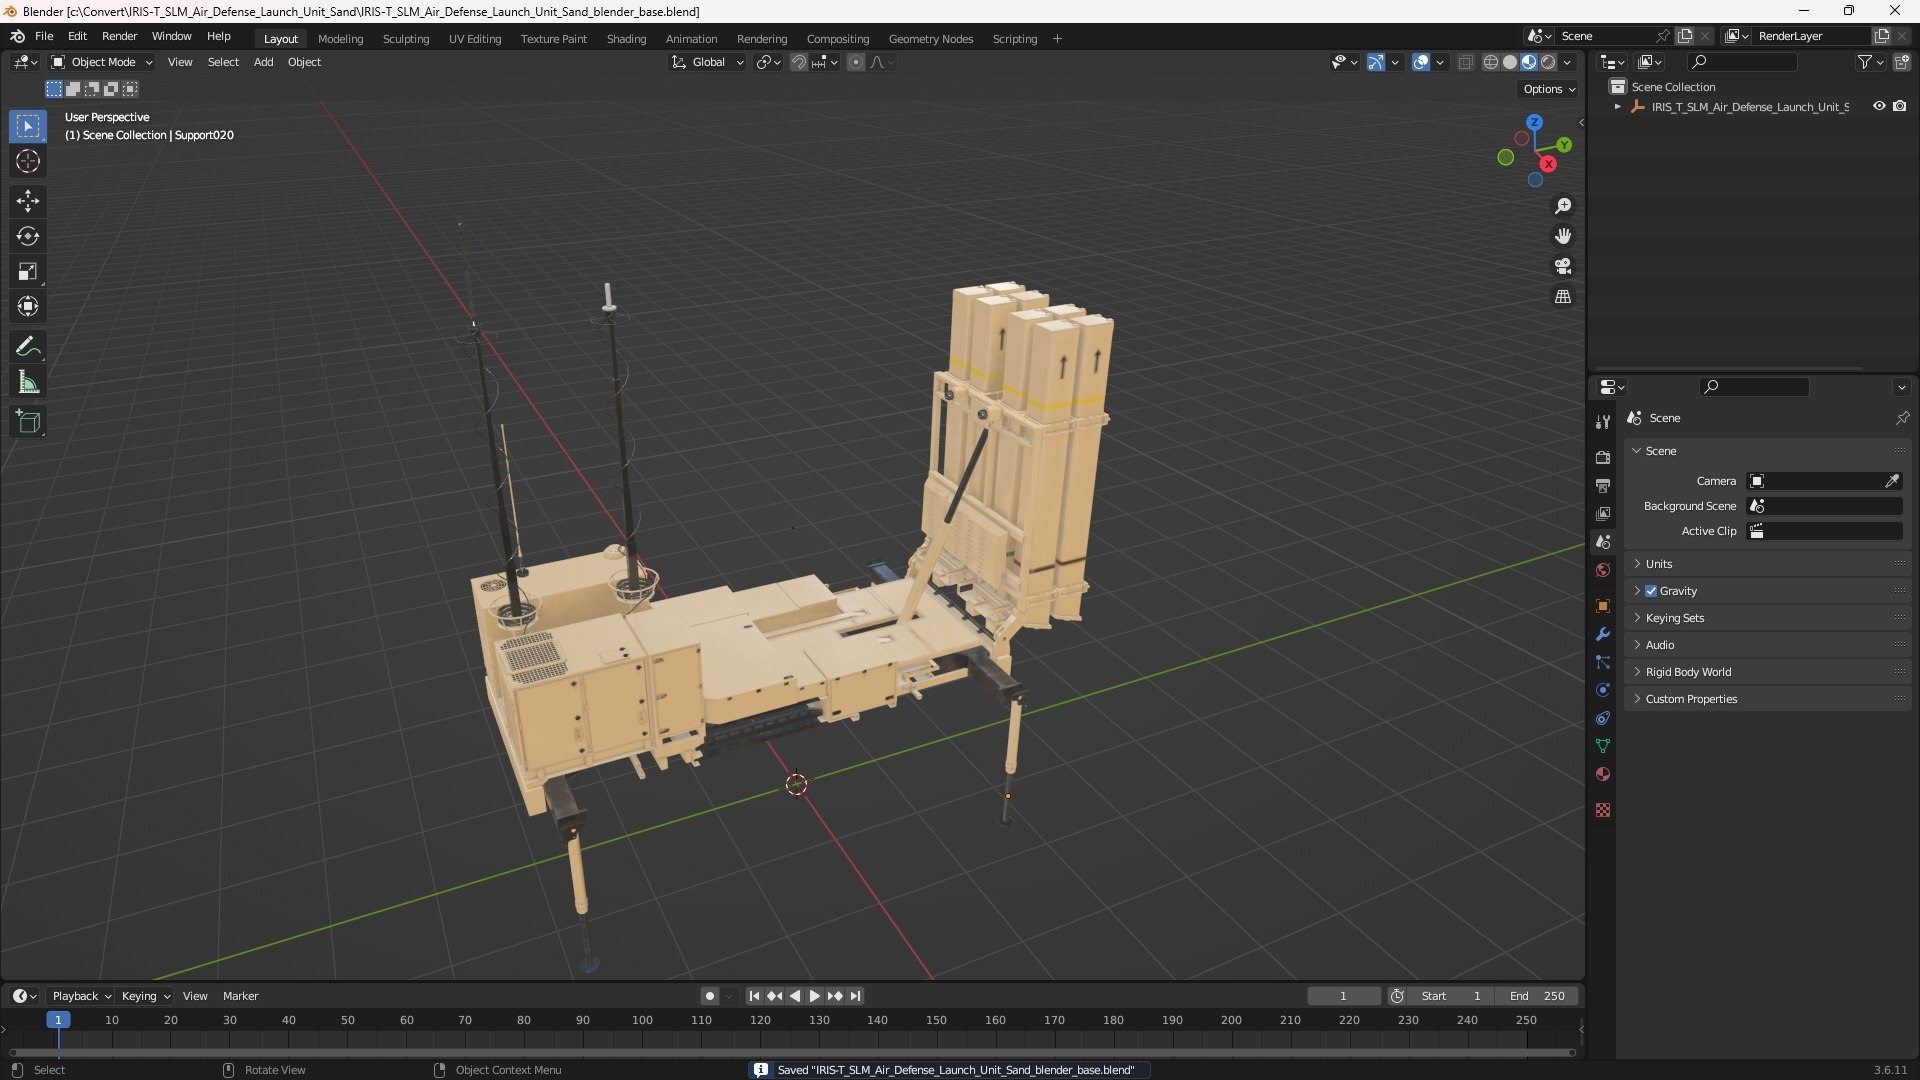Open the World properties tab

[x=1603, y=570]
